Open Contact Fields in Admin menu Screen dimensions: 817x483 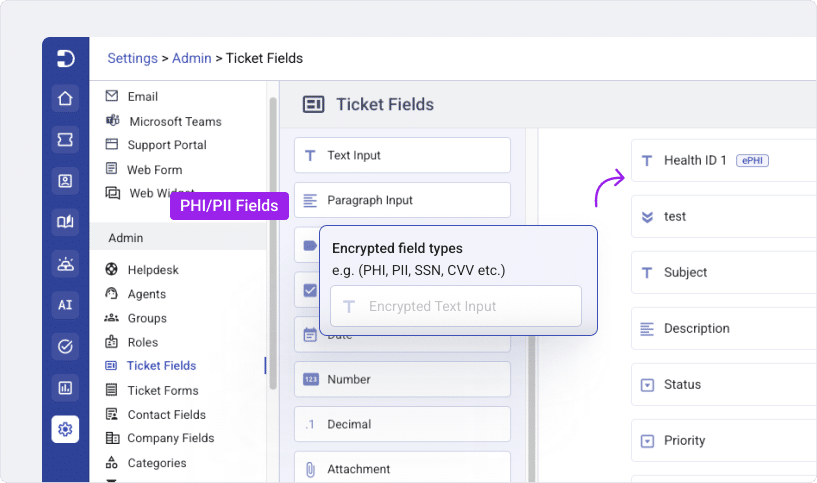pyautogui.click(x=167, y=415)
